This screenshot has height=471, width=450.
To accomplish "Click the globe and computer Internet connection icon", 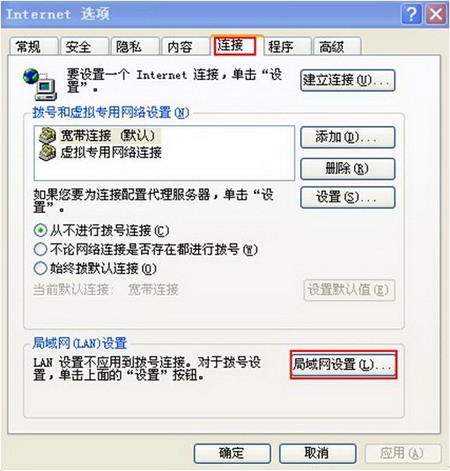I will point(40,84).
